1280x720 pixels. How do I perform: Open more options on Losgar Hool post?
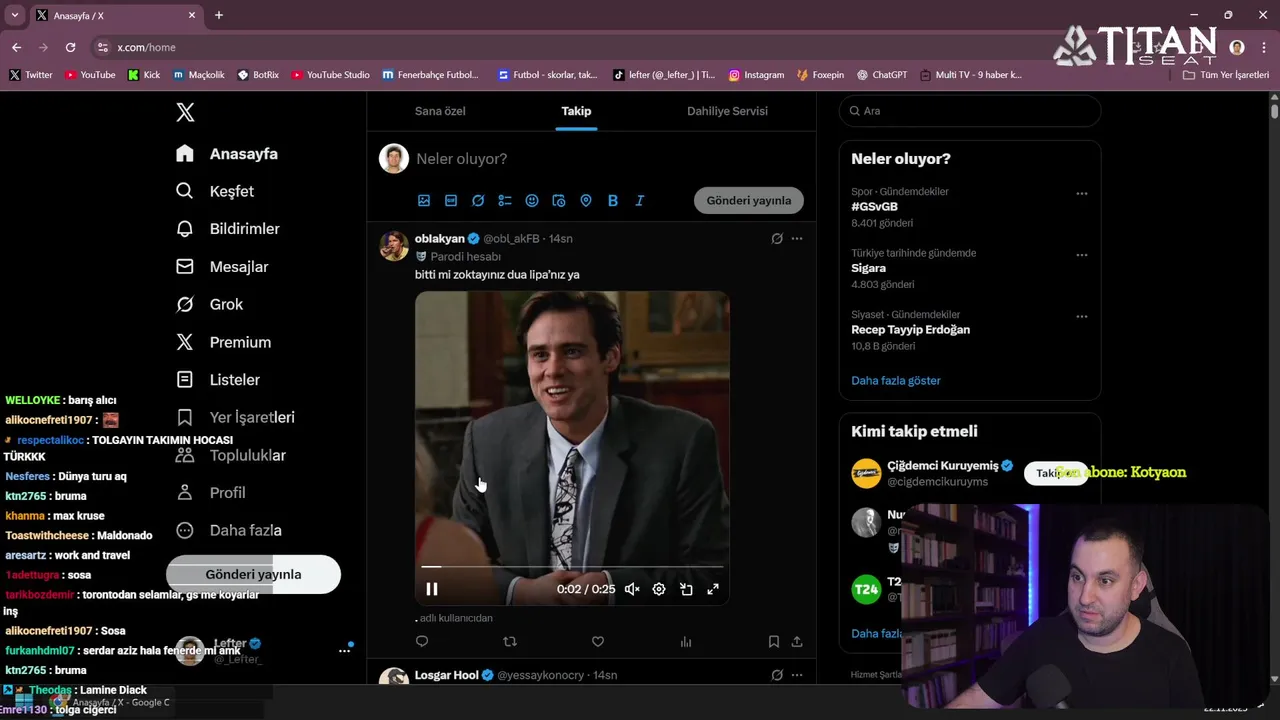pyautogui.click(x=797, y=675)
